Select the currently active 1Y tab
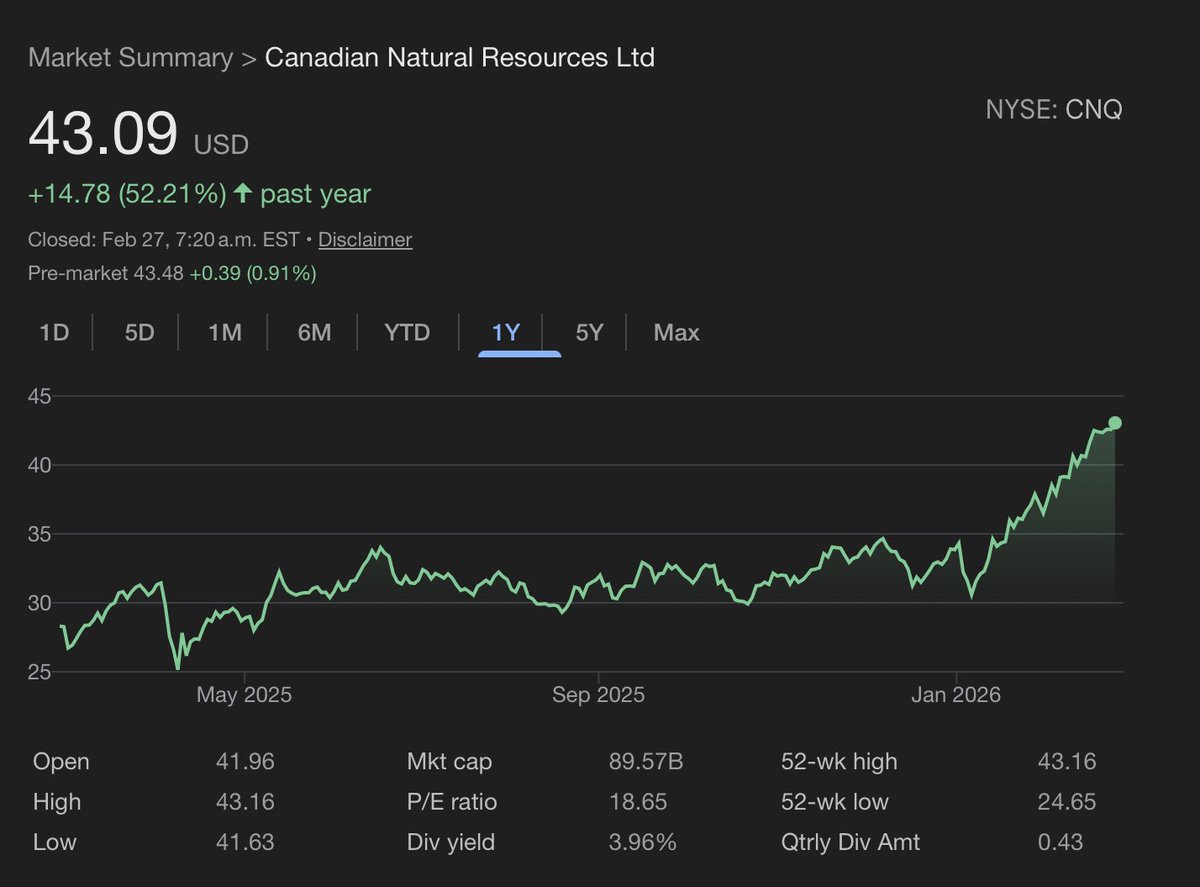This screenshot has width=1200, height=887. [506, 332]
